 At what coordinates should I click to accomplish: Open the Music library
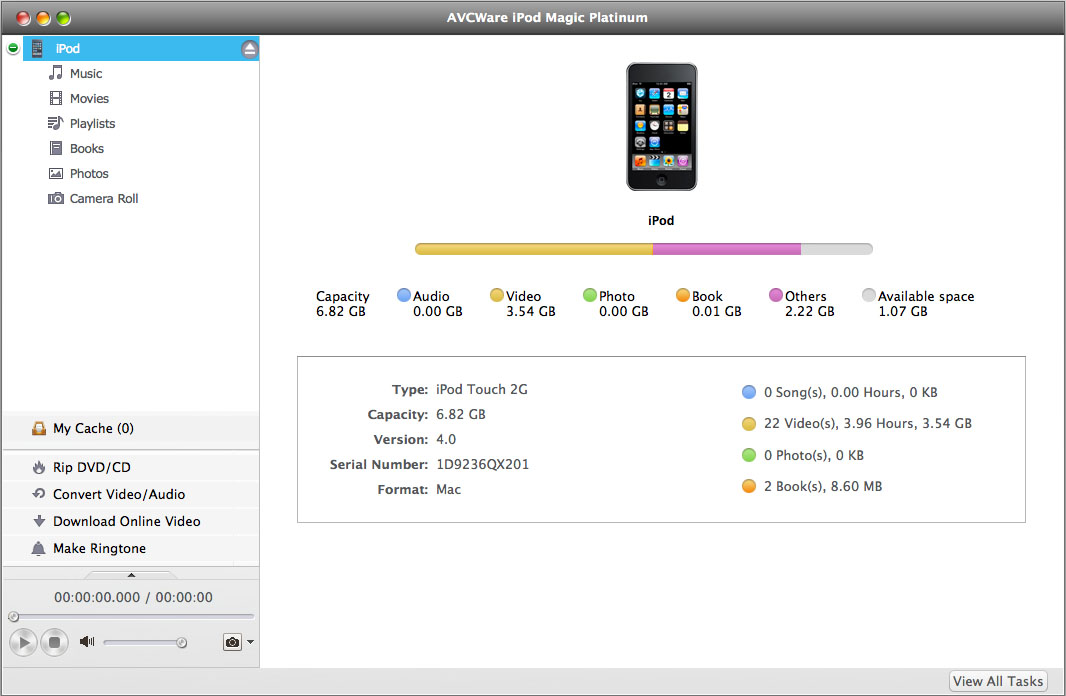coord(86,73)
